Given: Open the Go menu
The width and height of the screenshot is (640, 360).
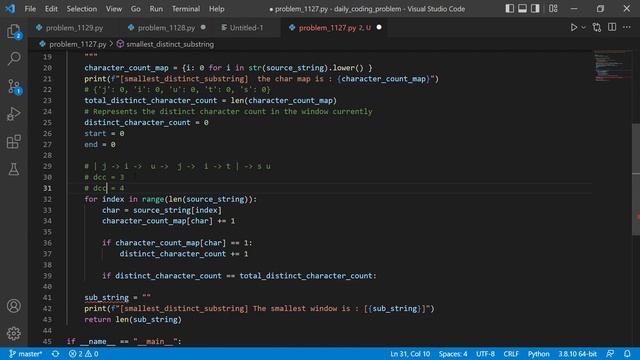Looking at the screenshot, I should (136, 9).
